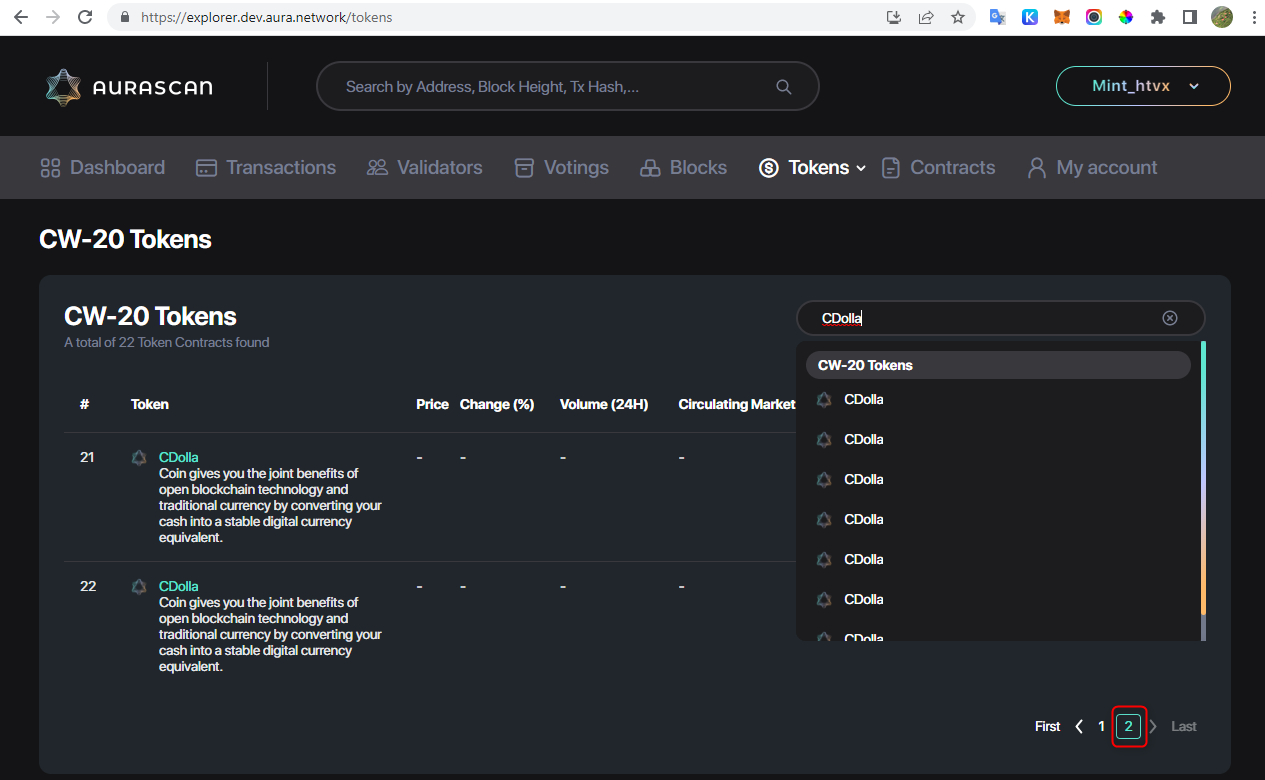Open the circular ring extension icon
This screenshot has height=780, width=1265.
tap(1094, 17)
